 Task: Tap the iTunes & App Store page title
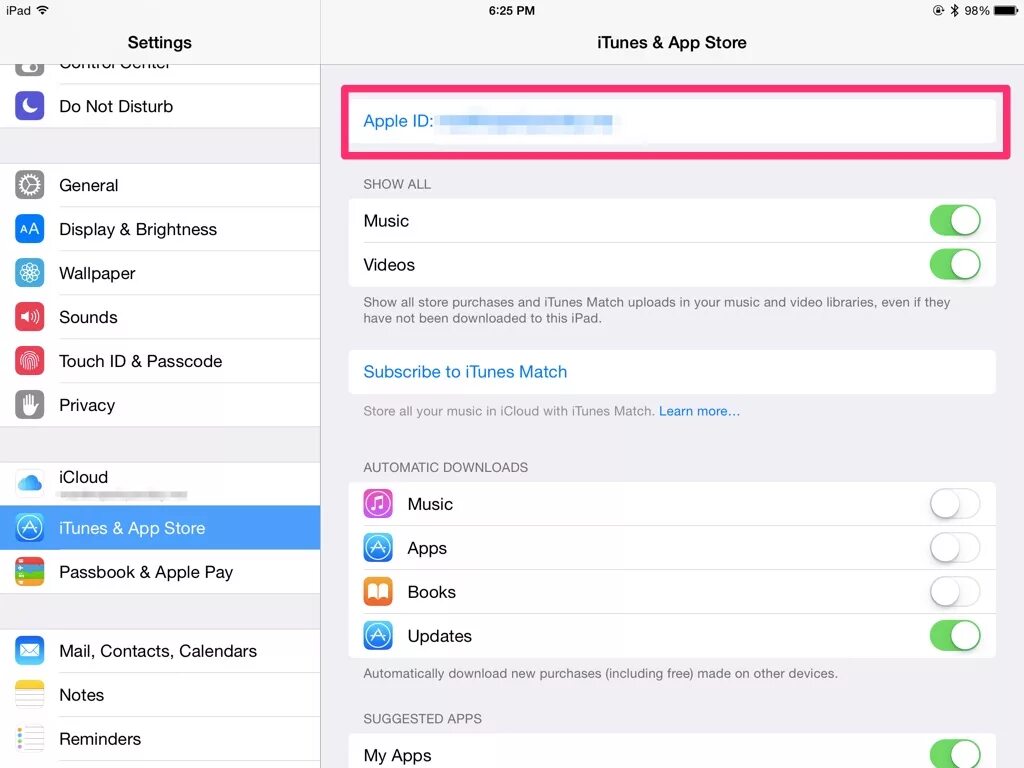(671, 42)
